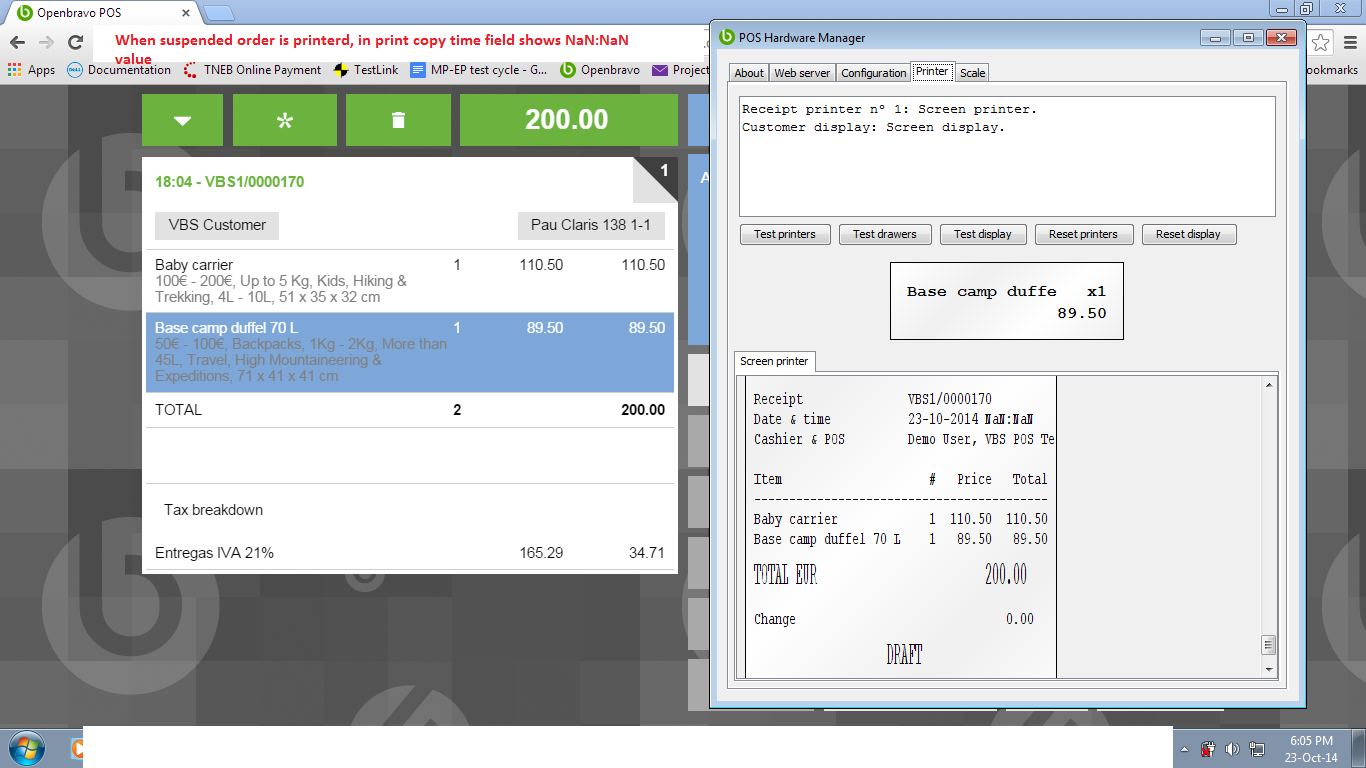Go back in Chrome browser

click(17, 42)
